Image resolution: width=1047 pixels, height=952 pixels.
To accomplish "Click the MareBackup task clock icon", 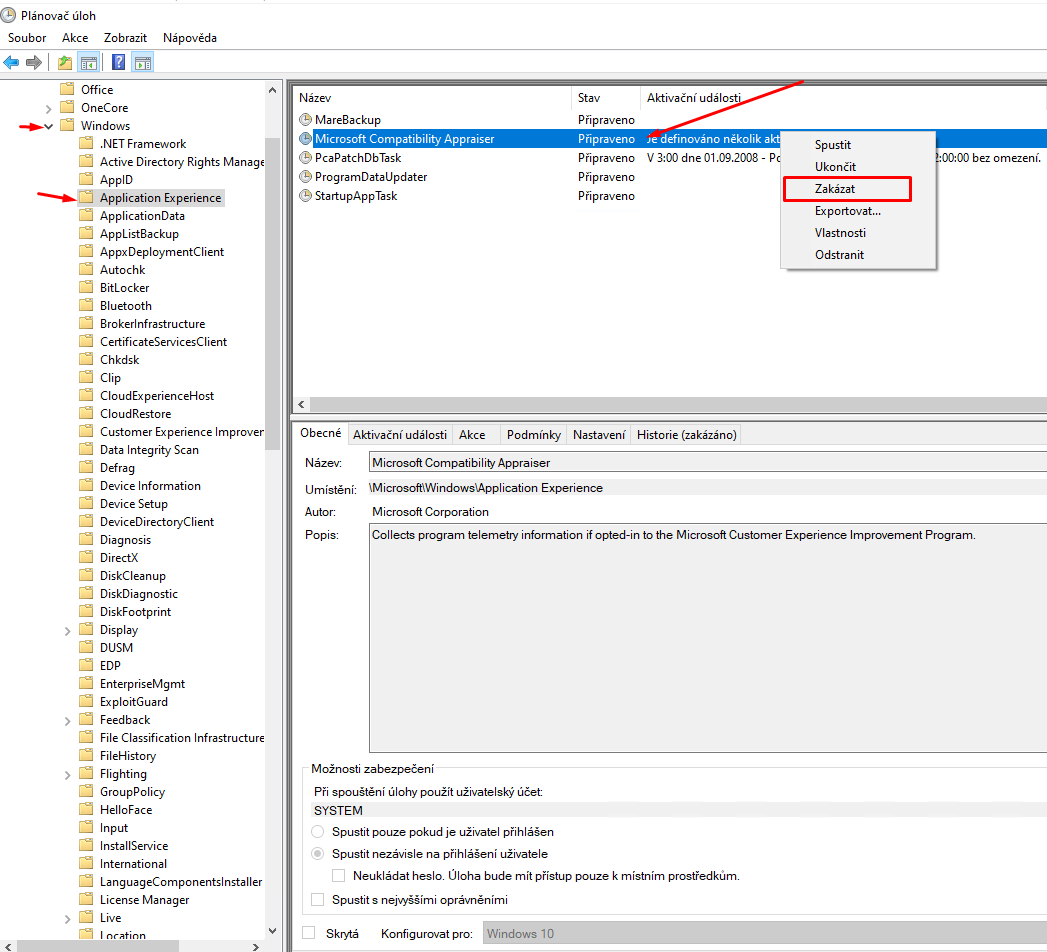I will click(305, 120).
